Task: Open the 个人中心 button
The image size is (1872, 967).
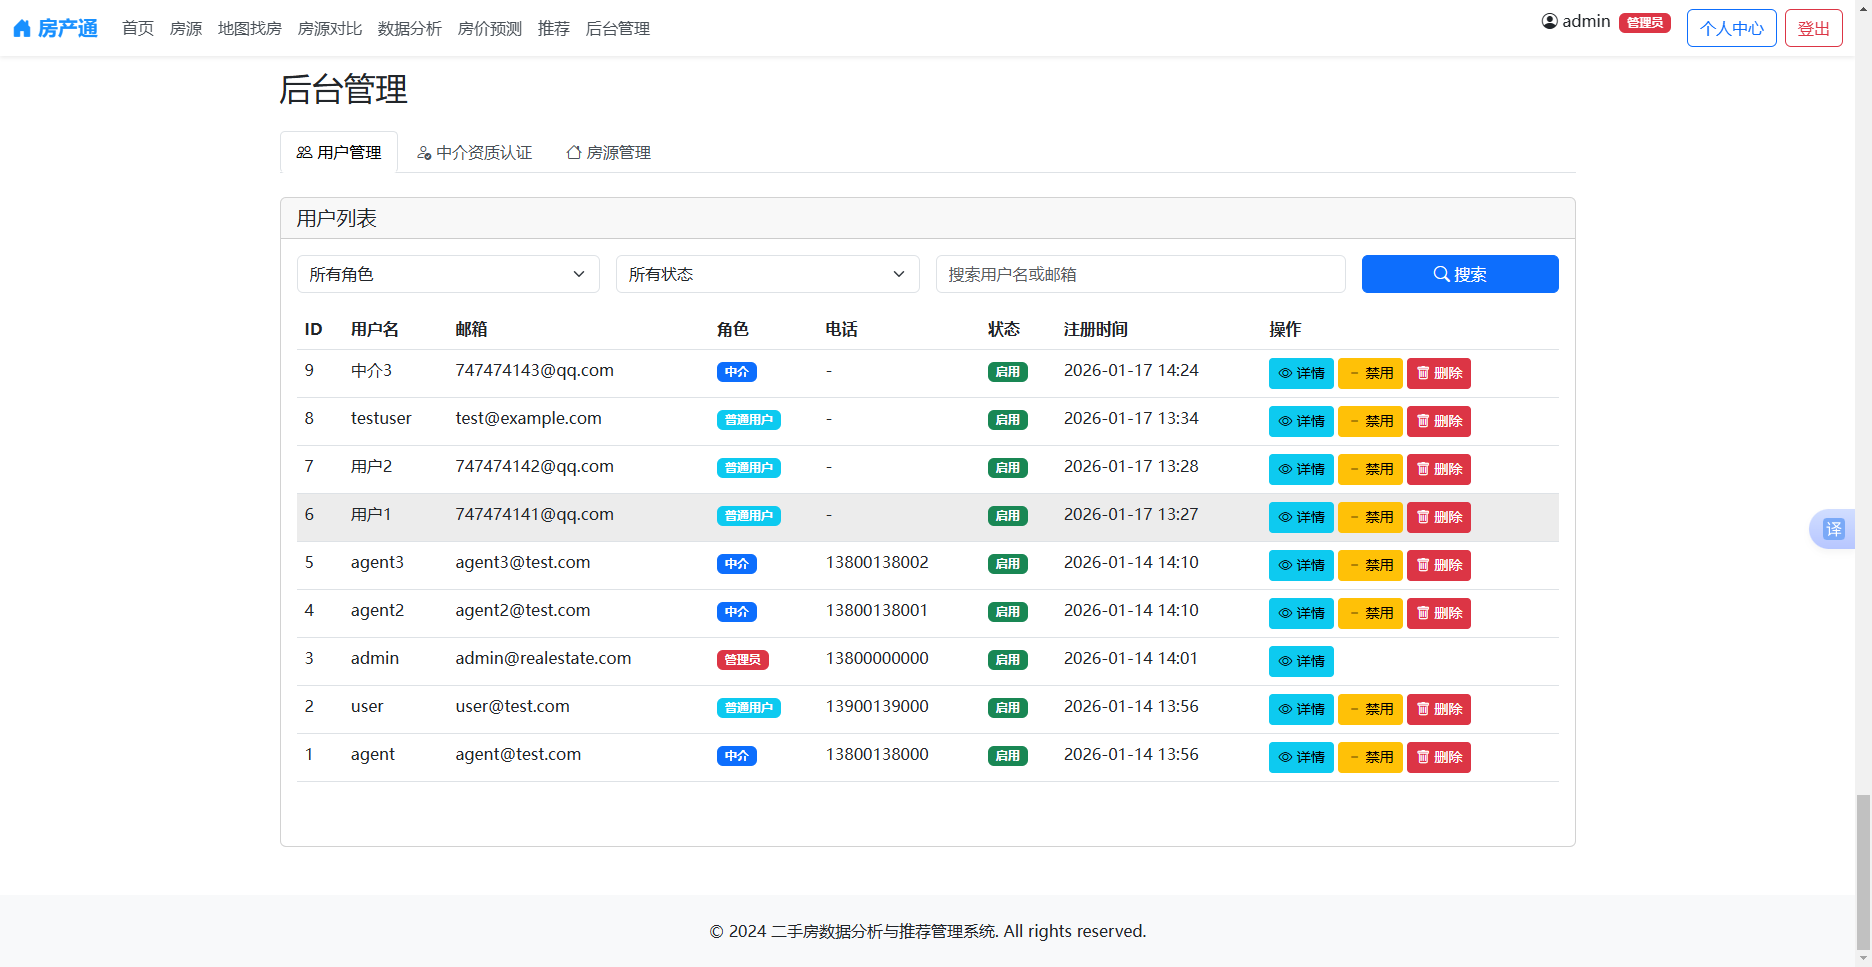Action: (x=1732, y=28)
